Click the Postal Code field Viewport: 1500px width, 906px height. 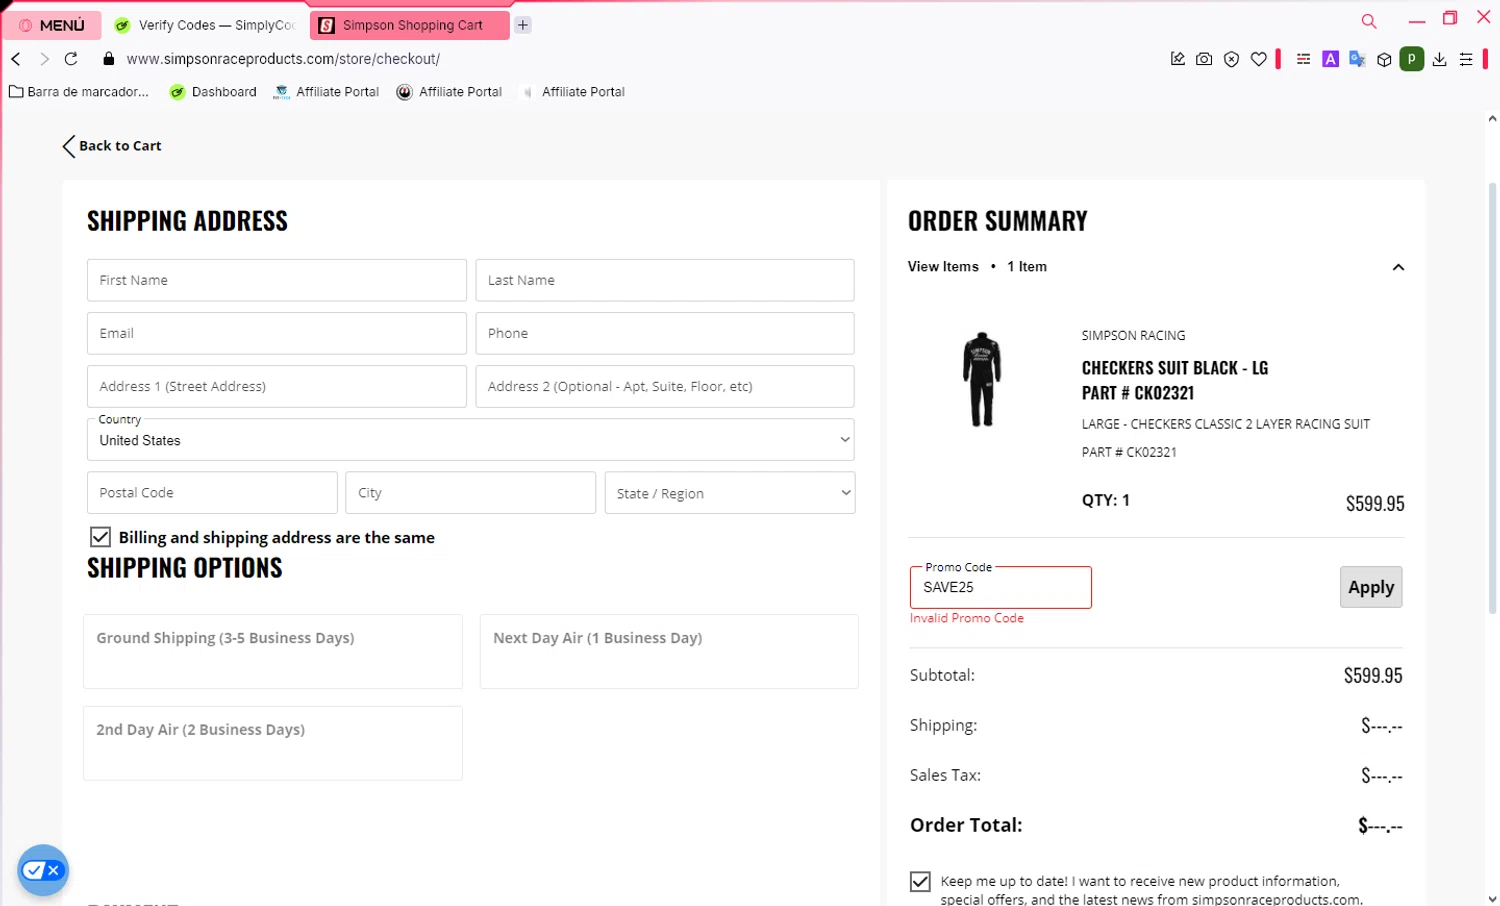[x=212, y=493]
